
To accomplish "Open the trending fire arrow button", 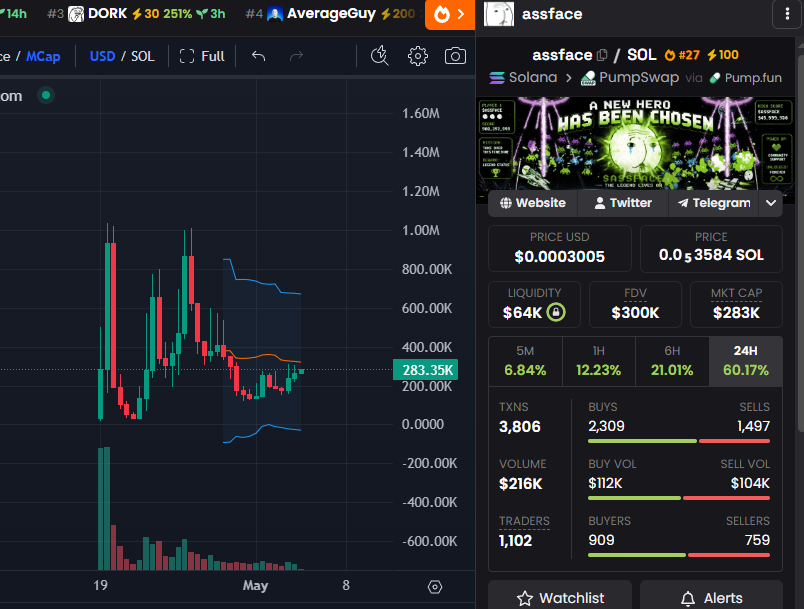I will pyautogui.click(x=450, y=14).
